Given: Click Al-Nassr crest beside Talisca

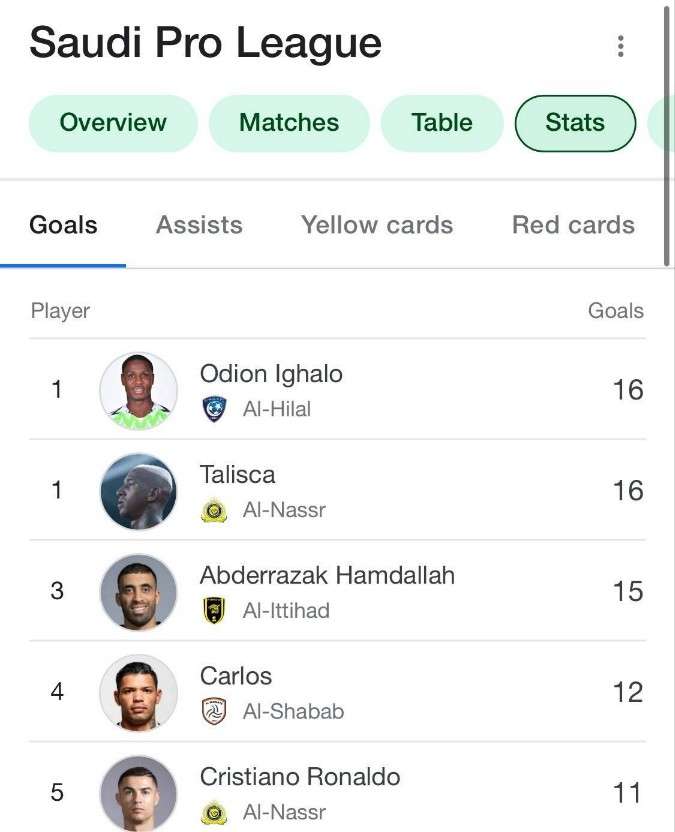Looking at the screenshot, I should [214, 510].
